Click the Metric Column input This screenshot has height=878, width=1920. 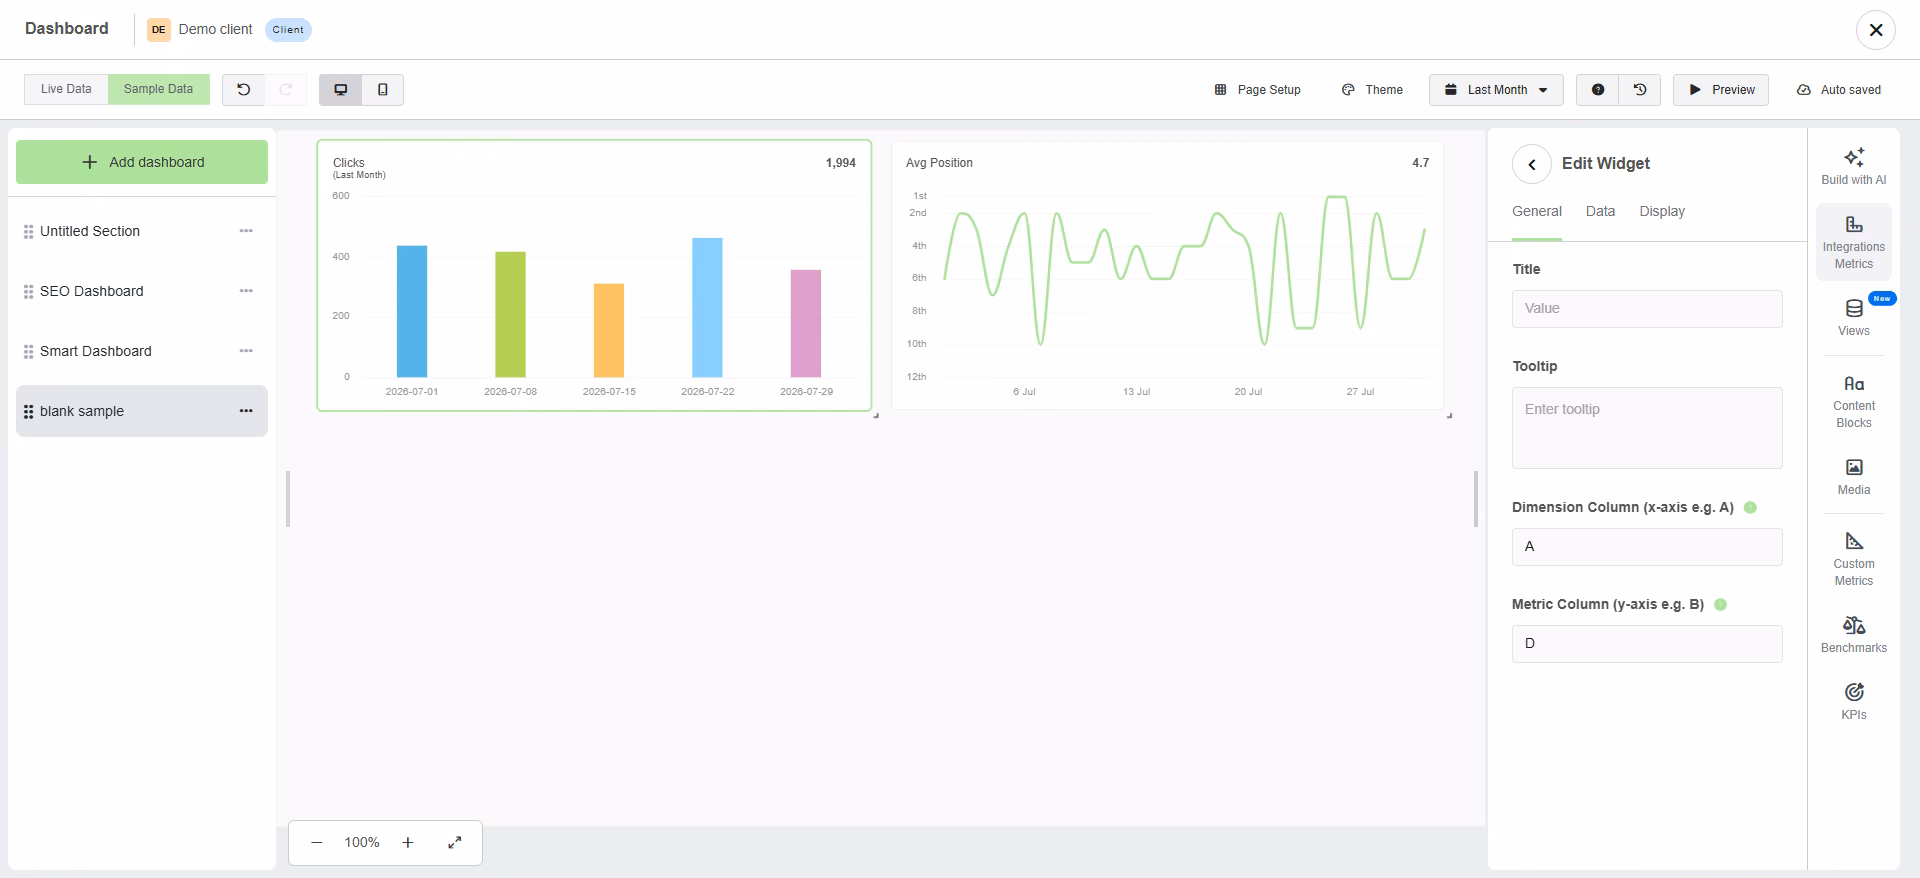point(1647,643)
